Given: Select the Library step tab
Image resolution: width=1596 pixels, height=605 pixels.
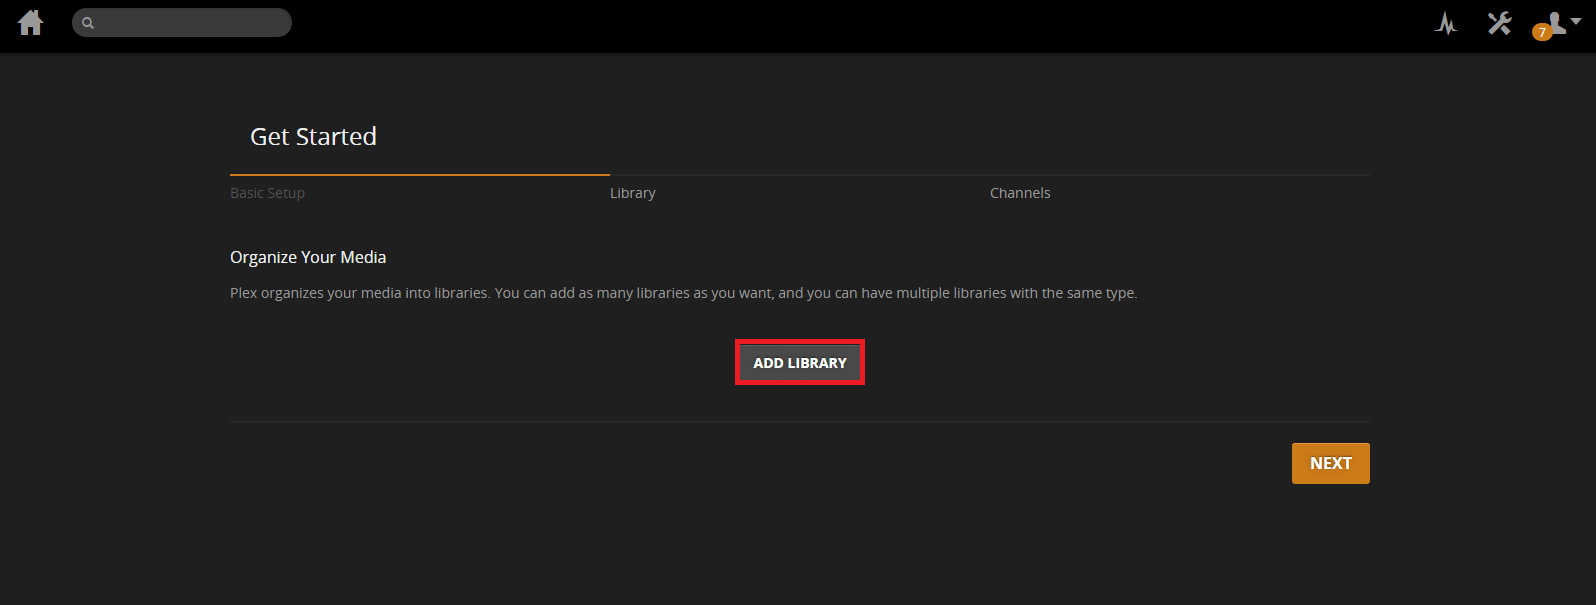Looking at the screenshot, I should tap(633, 193).
